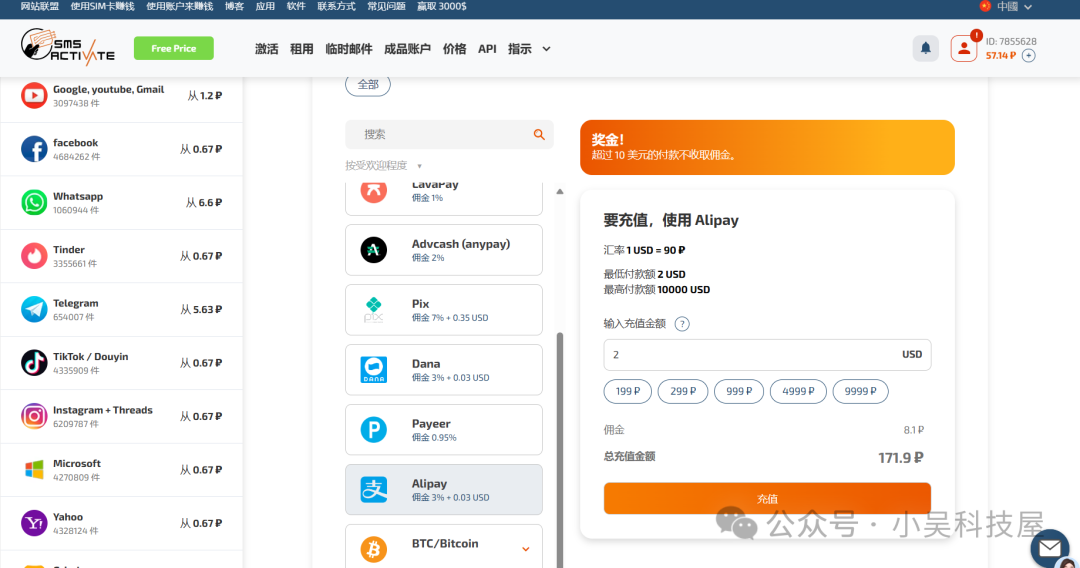Screen dimensions: 1080x568
Task: Click the orange 充值 button
Action: 767,498
